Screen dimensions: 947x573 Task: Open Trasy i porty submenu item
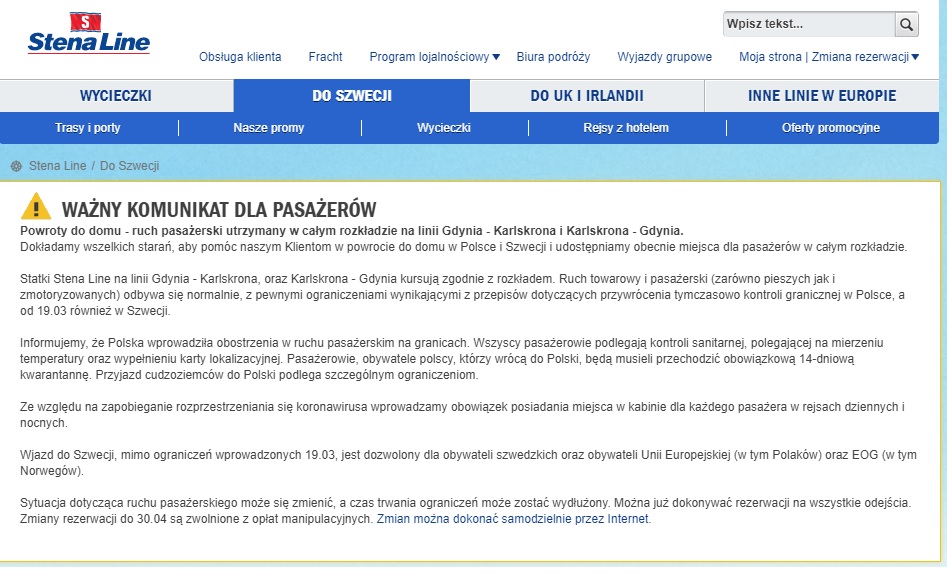pos(88,128)
